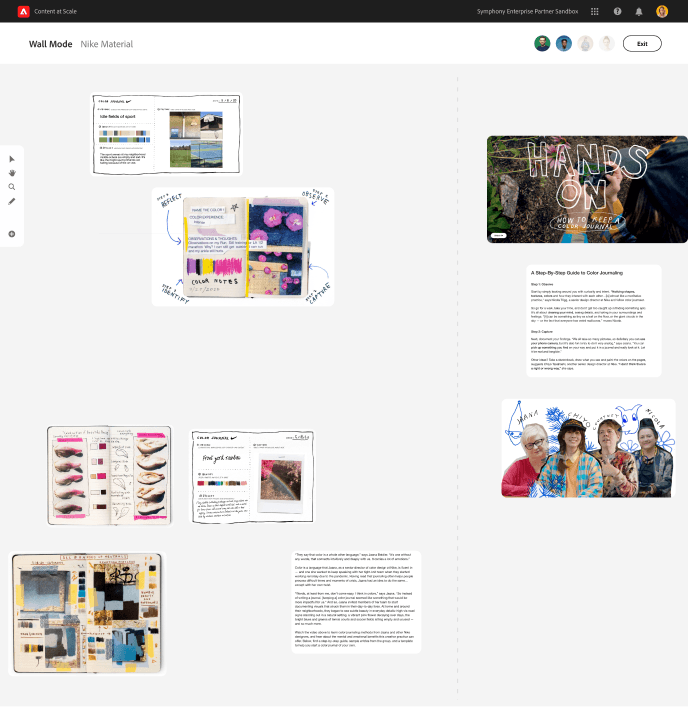Click the Content at Scale app name
The width and height of the screenshot is (688, 708).
click(56, 11)
